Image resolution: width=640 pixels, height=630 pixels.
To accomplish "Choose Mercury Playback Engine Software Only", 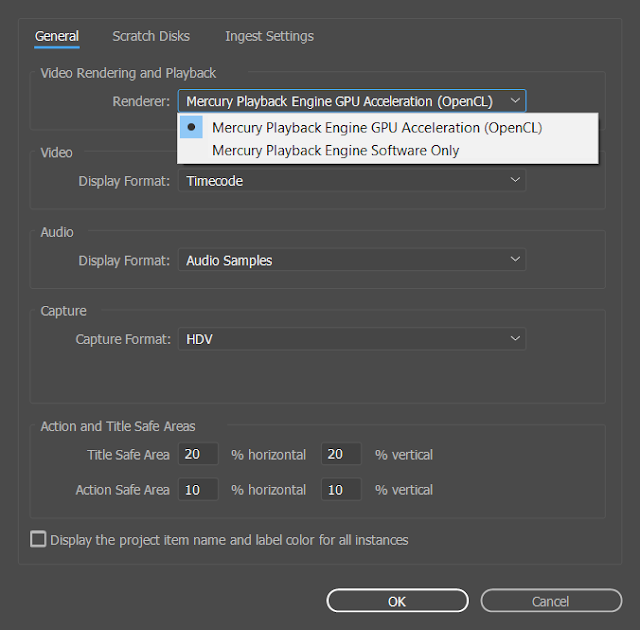I will (x=388, y=151).
